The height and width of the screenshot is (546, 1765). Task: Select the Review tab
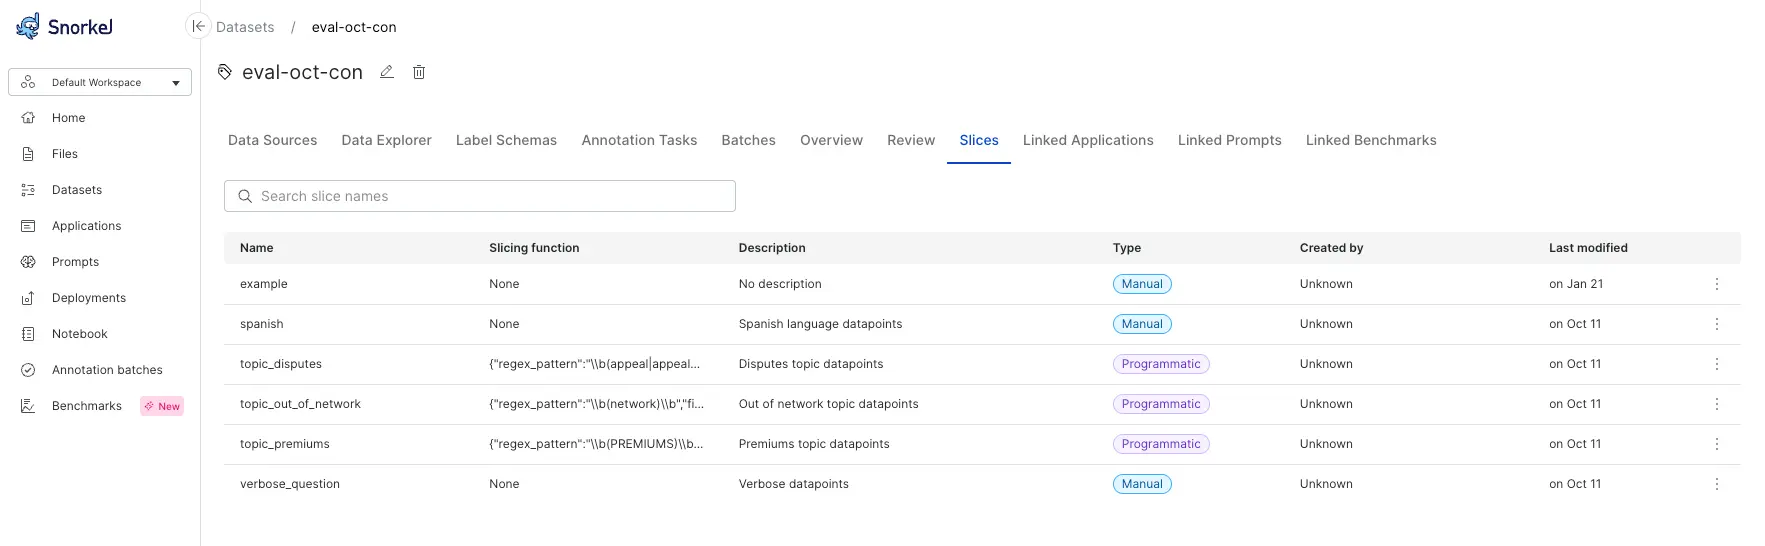911,140
